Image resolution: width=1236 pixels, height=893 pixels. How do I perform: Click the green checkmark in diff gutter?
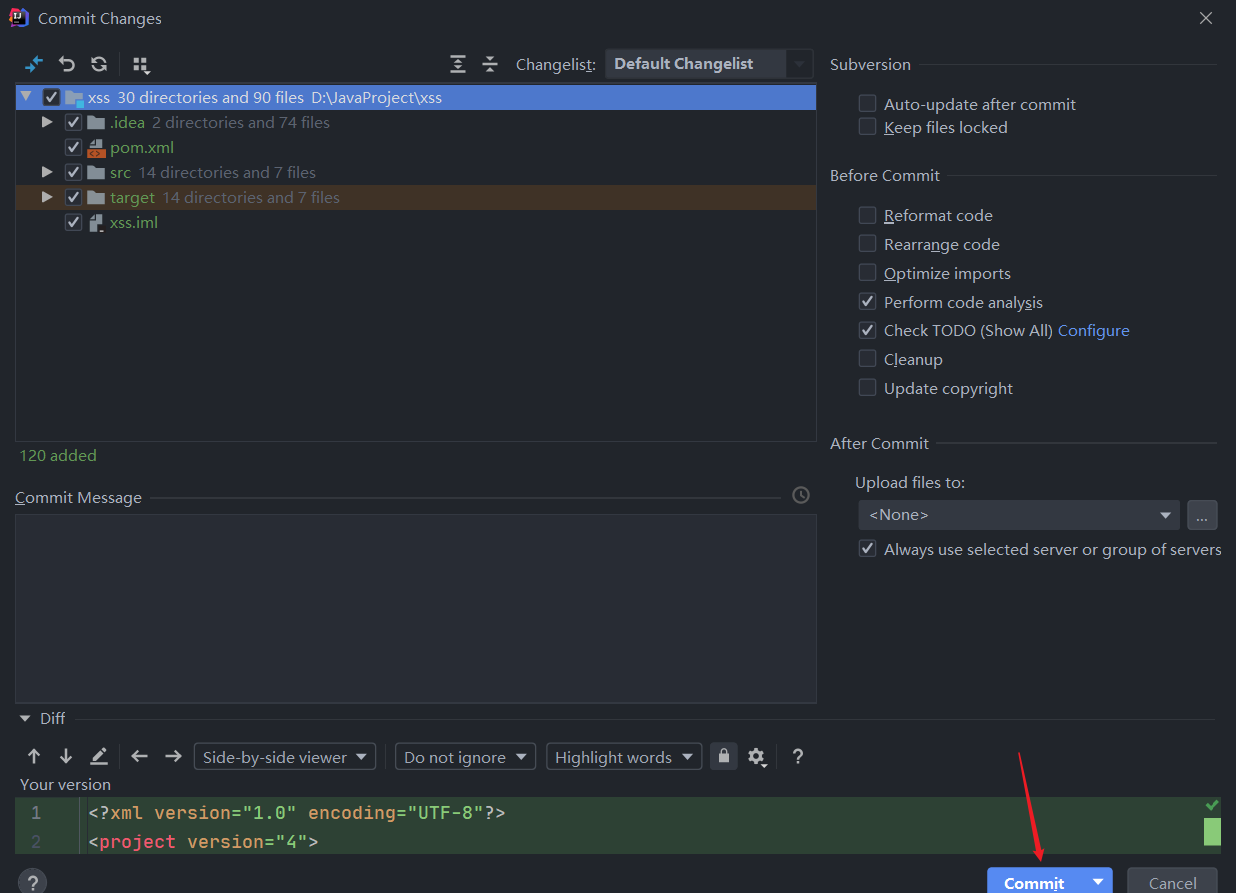pyautogui.click(x=1212, y=805)
